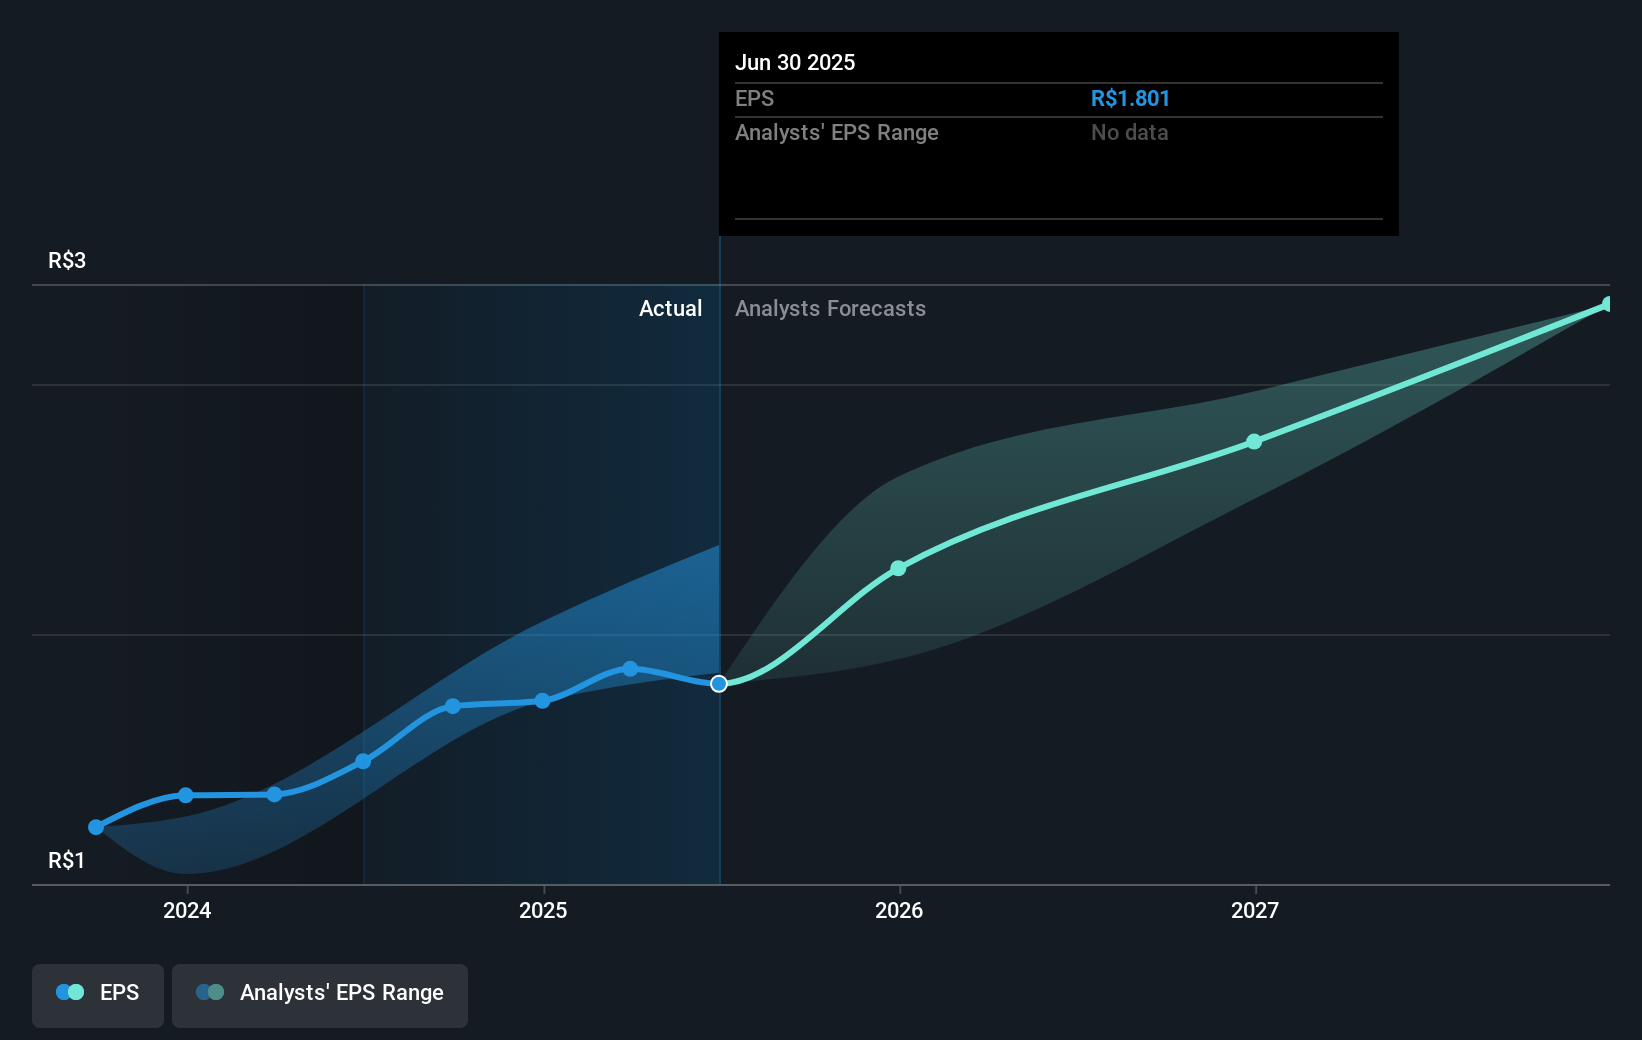Image resolution: width=1642 pixels, height=1040 pixels.
Task: Click the 2024 x-axis label
Action: tap(187, 910)
